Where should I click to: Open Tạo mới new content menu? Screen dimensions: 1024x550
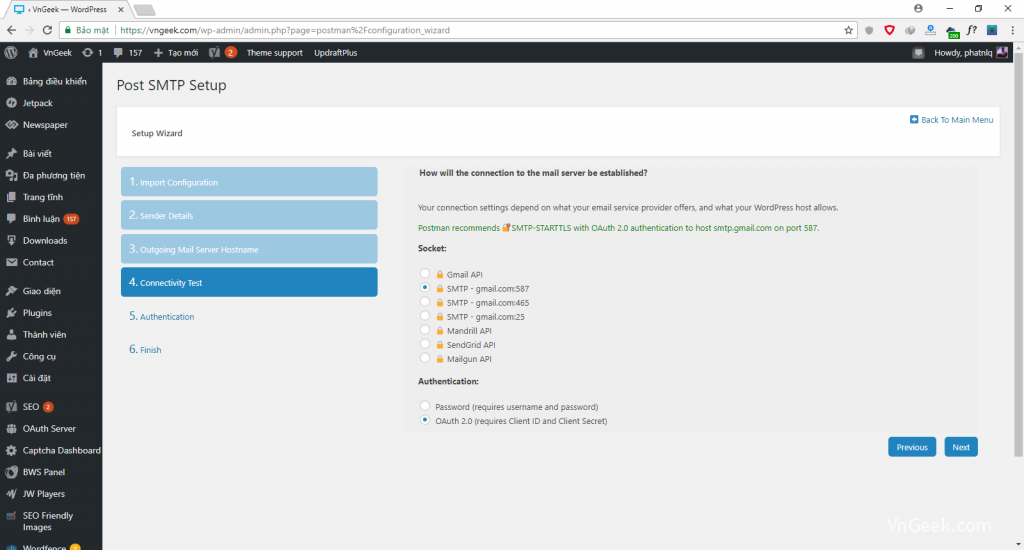[176, 53]
